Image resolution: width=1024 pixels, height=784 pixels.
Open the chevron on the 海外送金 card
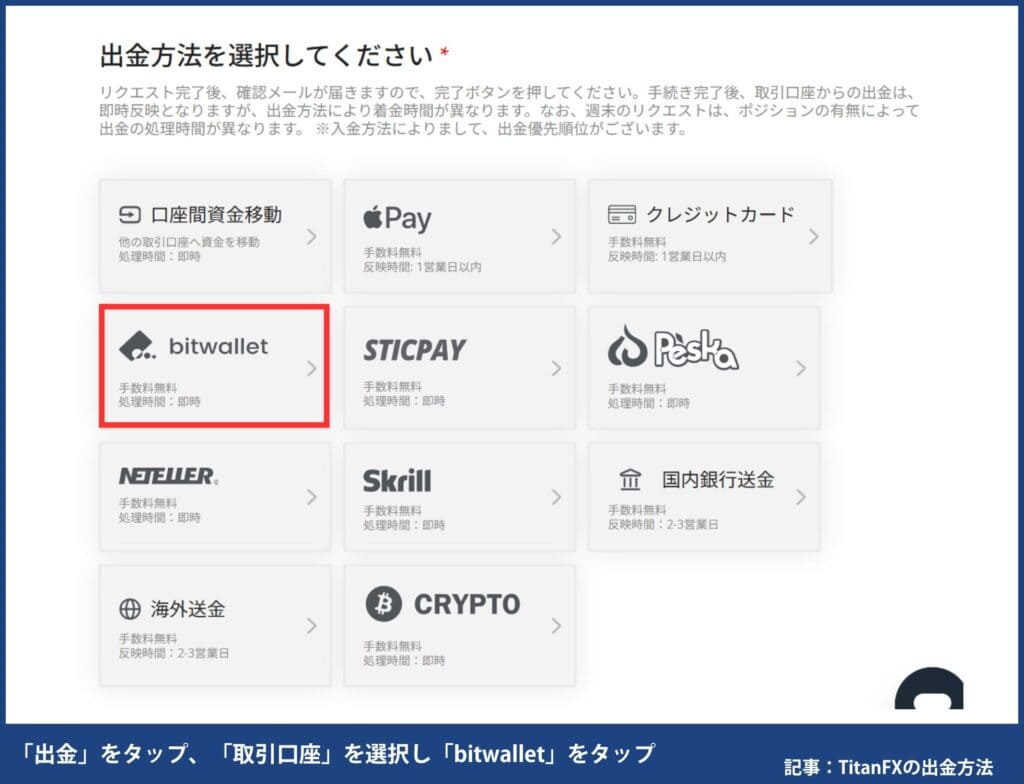312,626
